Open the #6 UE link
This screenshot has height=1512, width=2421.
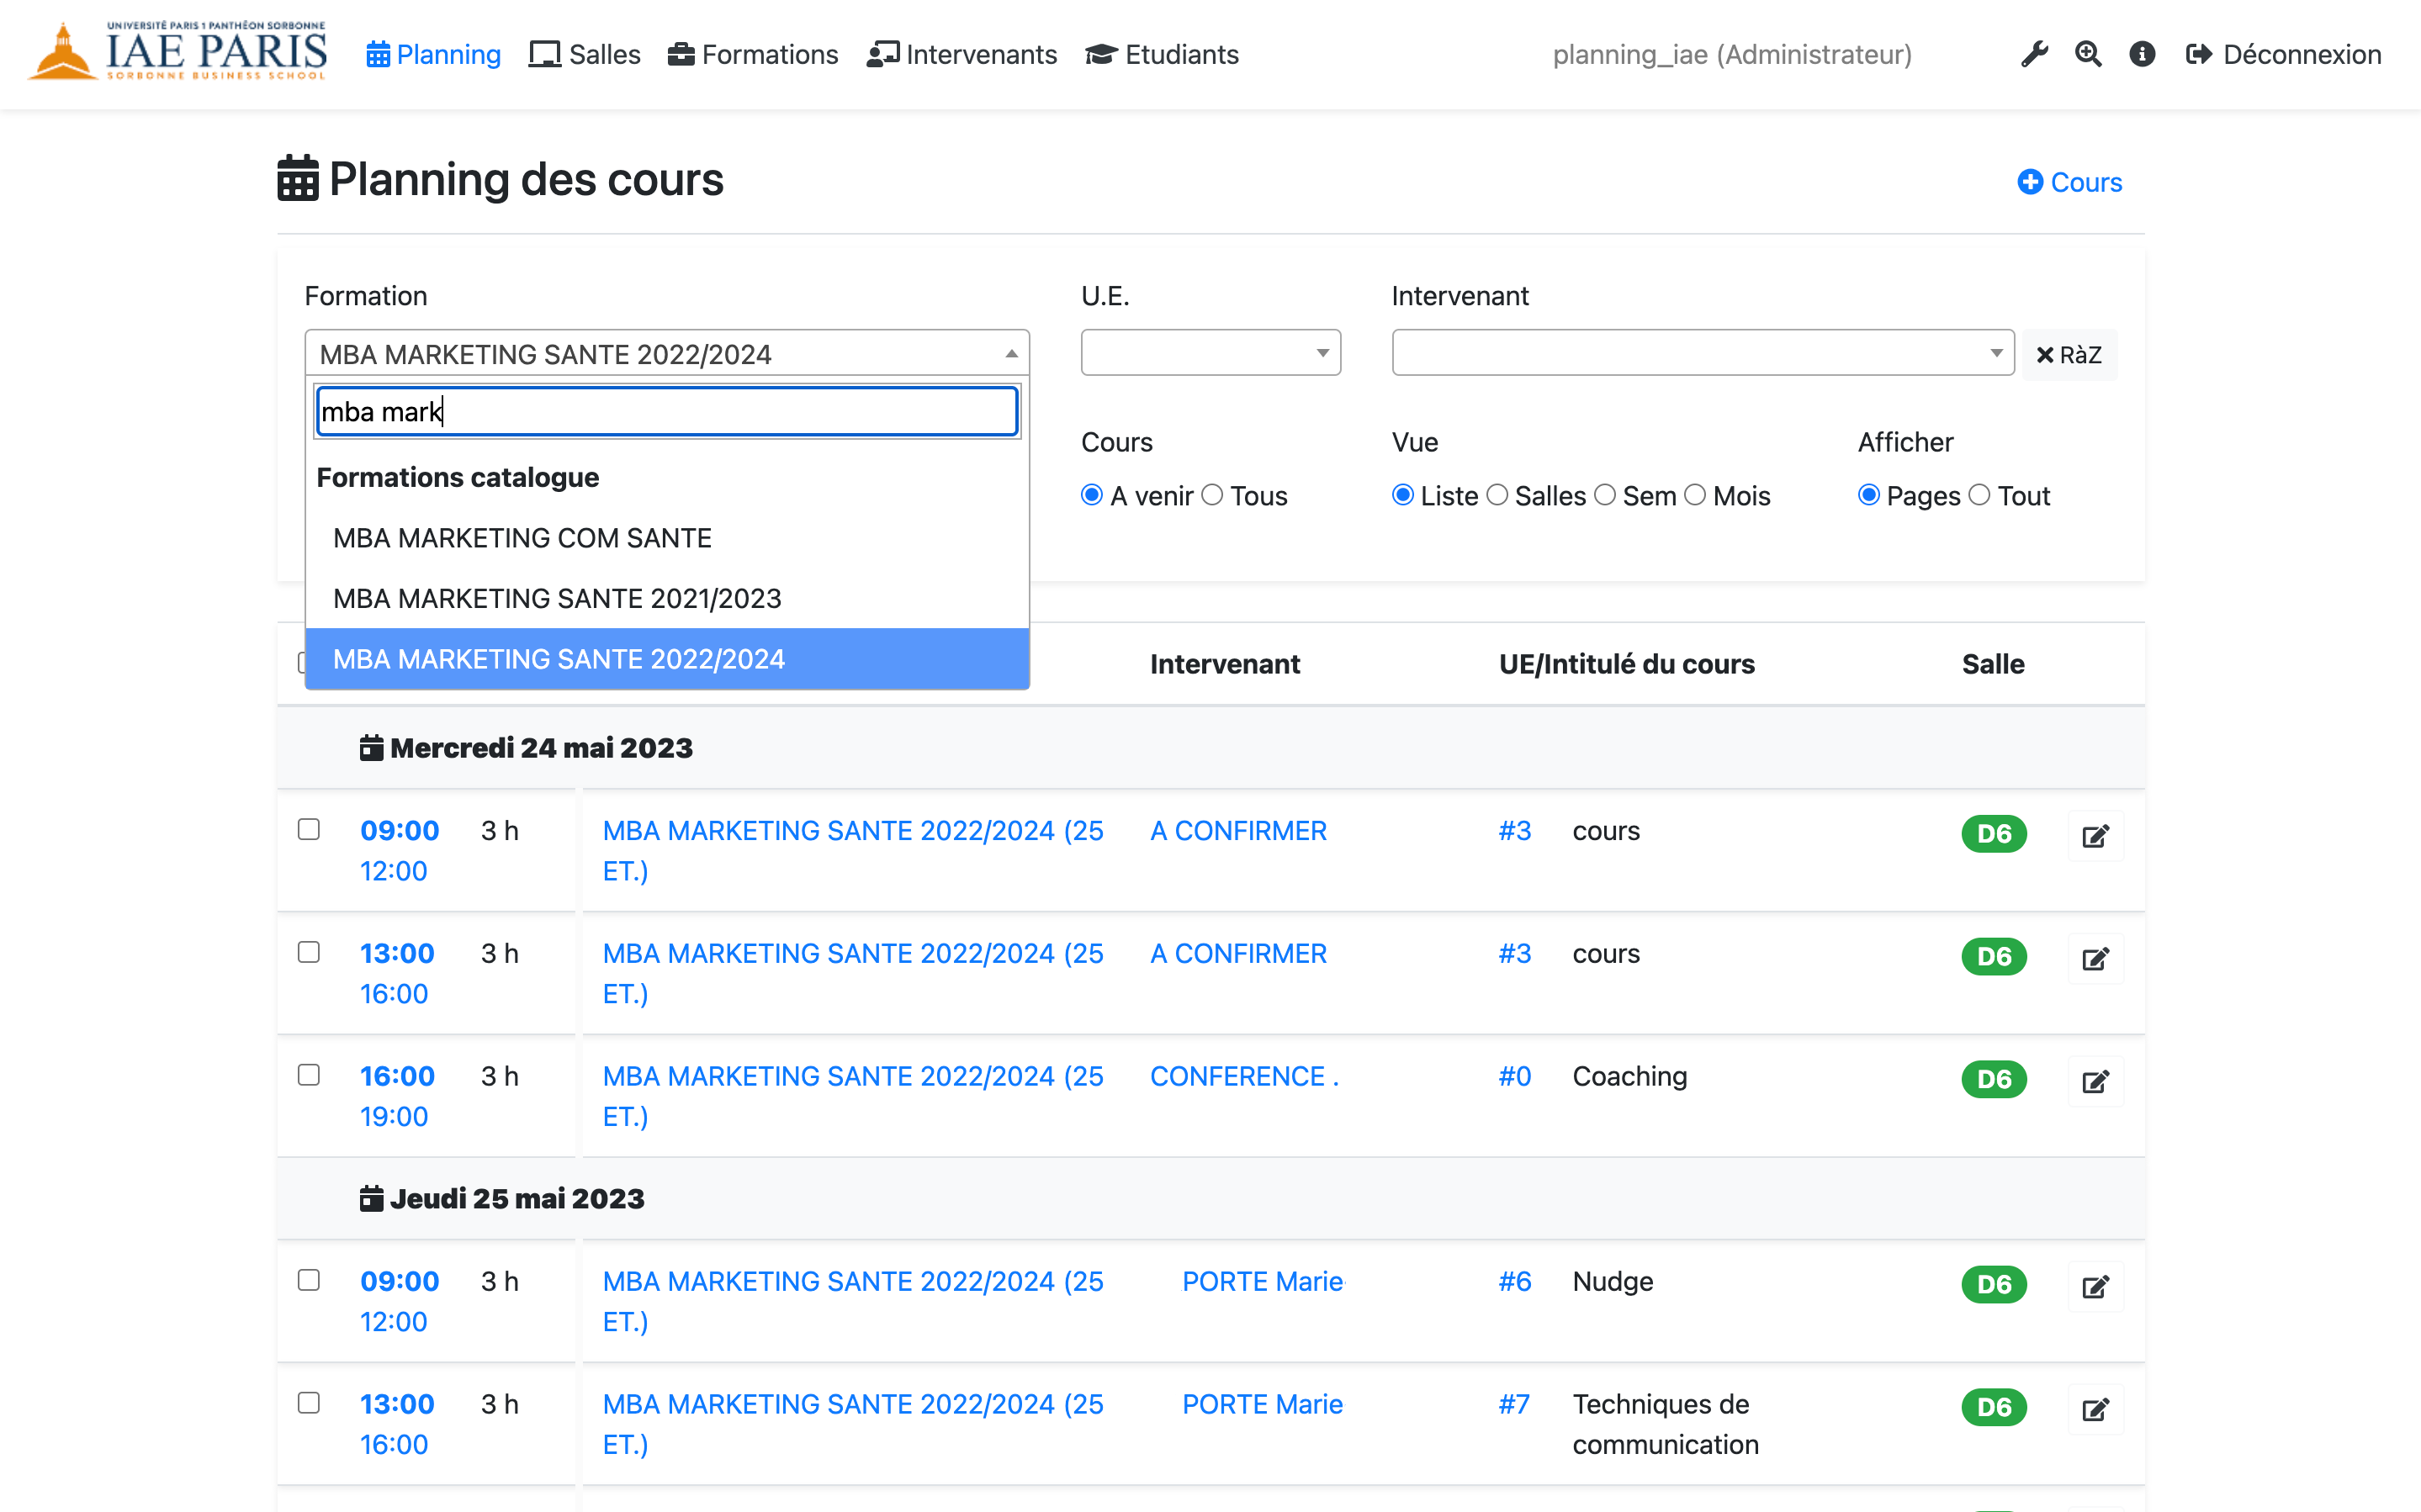[x=1515, y=1282]
